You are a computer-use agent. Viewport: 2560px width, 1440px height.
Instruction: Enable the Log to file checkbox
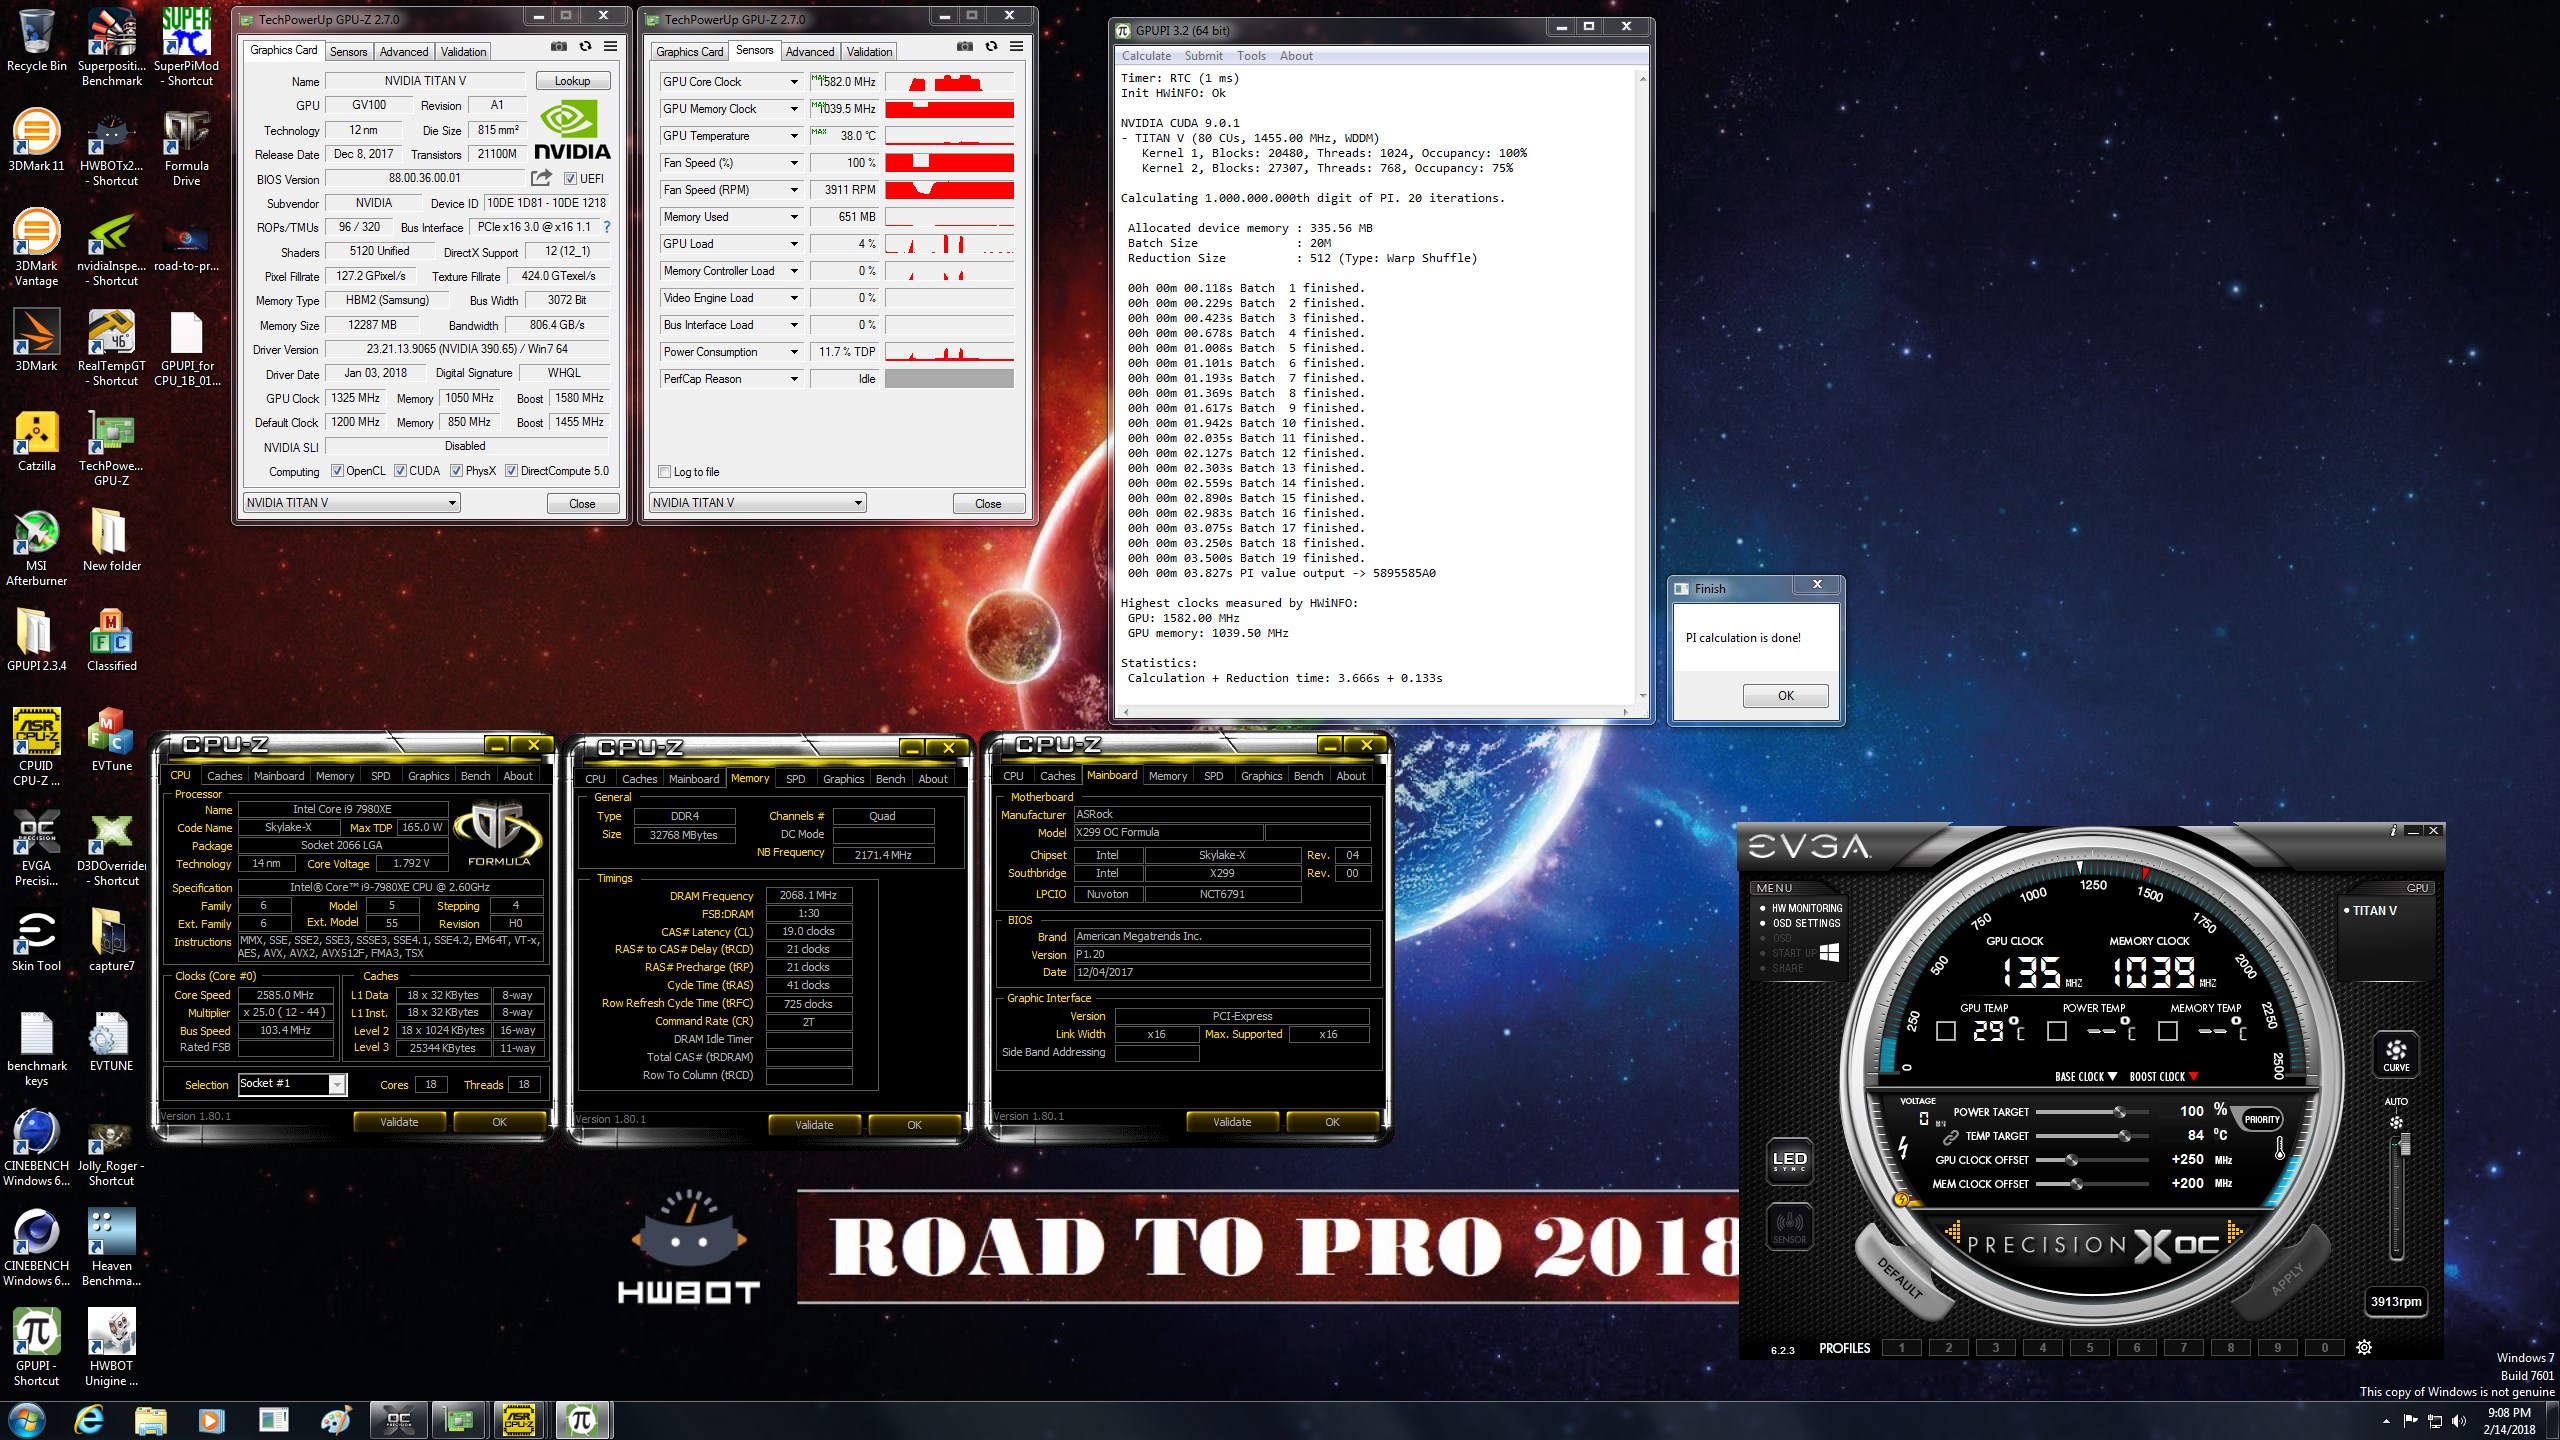665,472
